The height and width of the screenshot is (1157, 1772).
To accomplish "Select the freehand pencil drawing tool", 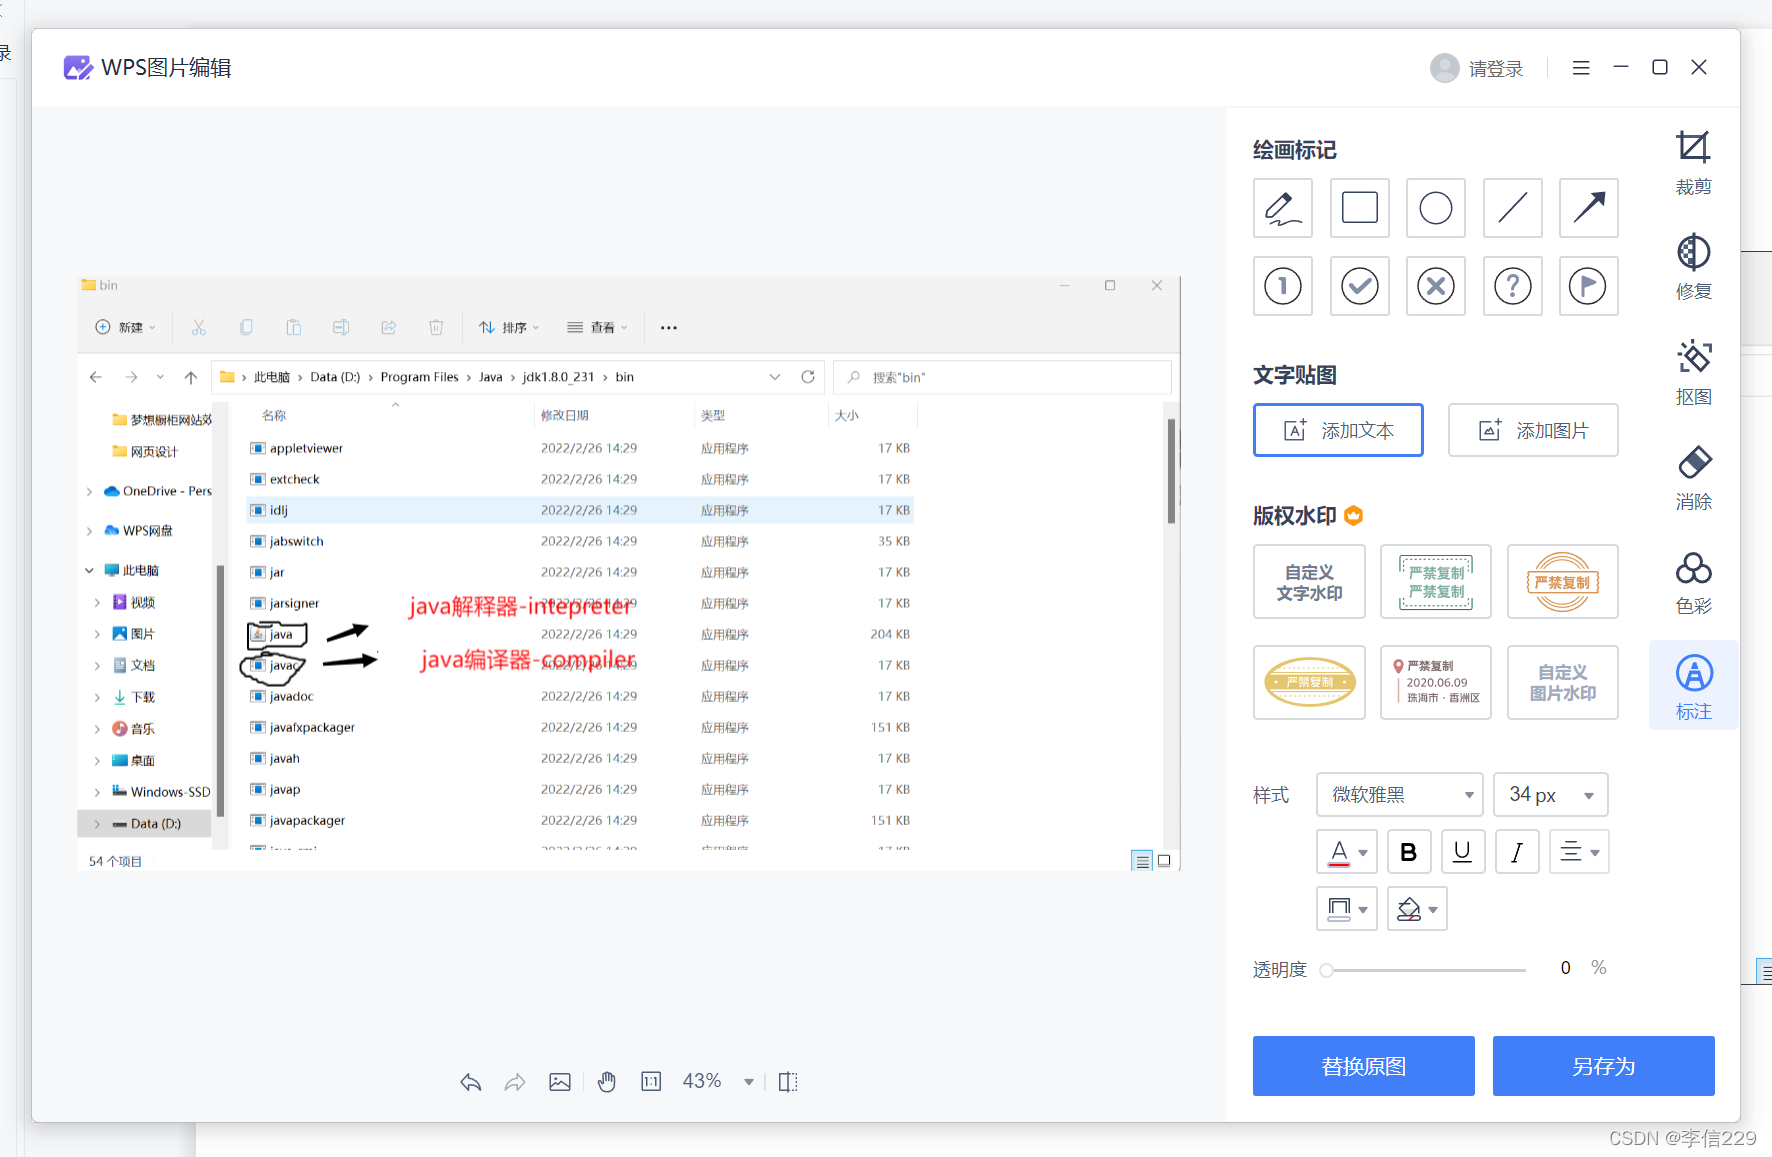I will tap(1282, 208).
